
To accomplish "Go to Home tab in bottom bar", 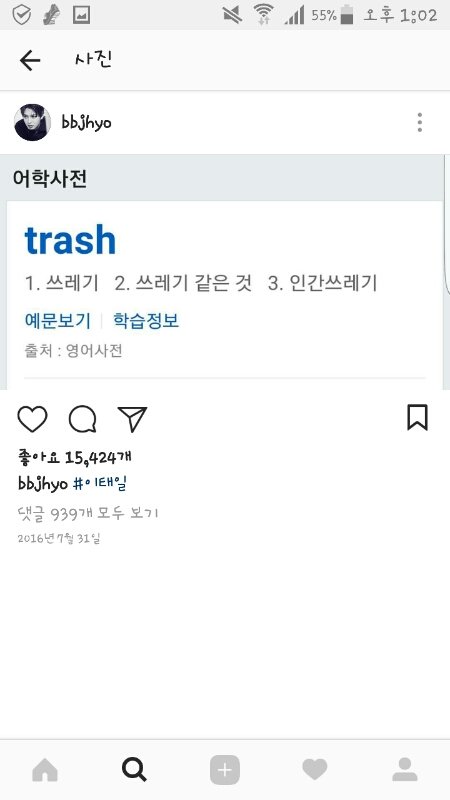I will [45, 769].
